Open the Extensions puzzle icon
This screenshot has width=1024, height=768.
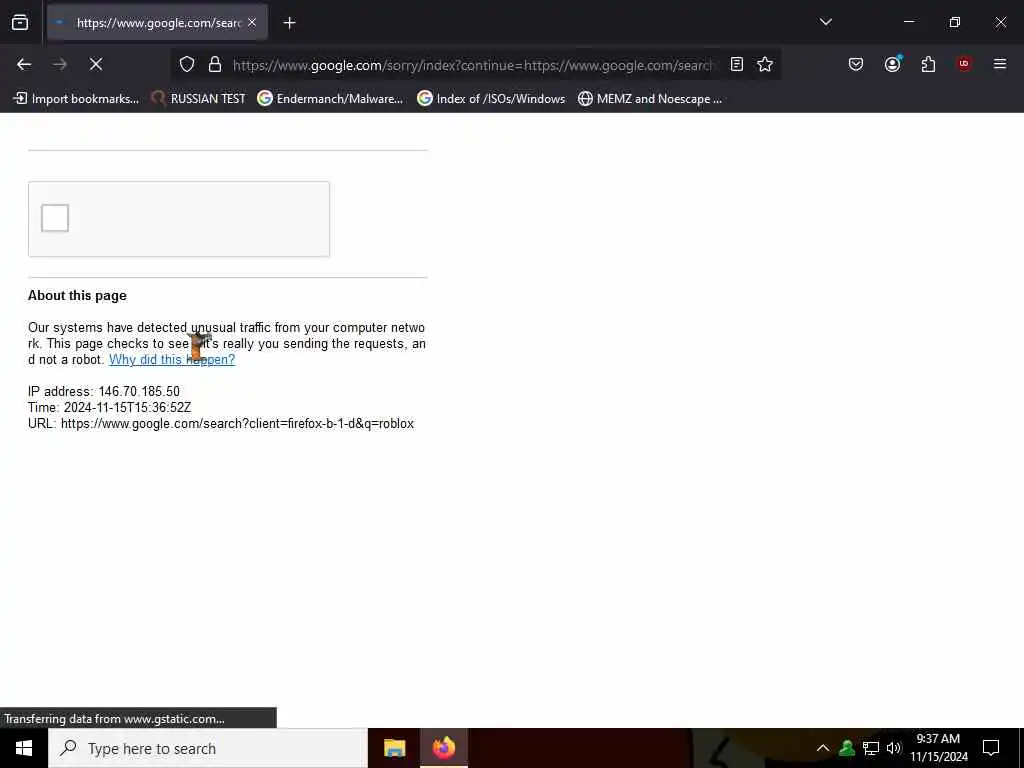[x=928, y=64]
